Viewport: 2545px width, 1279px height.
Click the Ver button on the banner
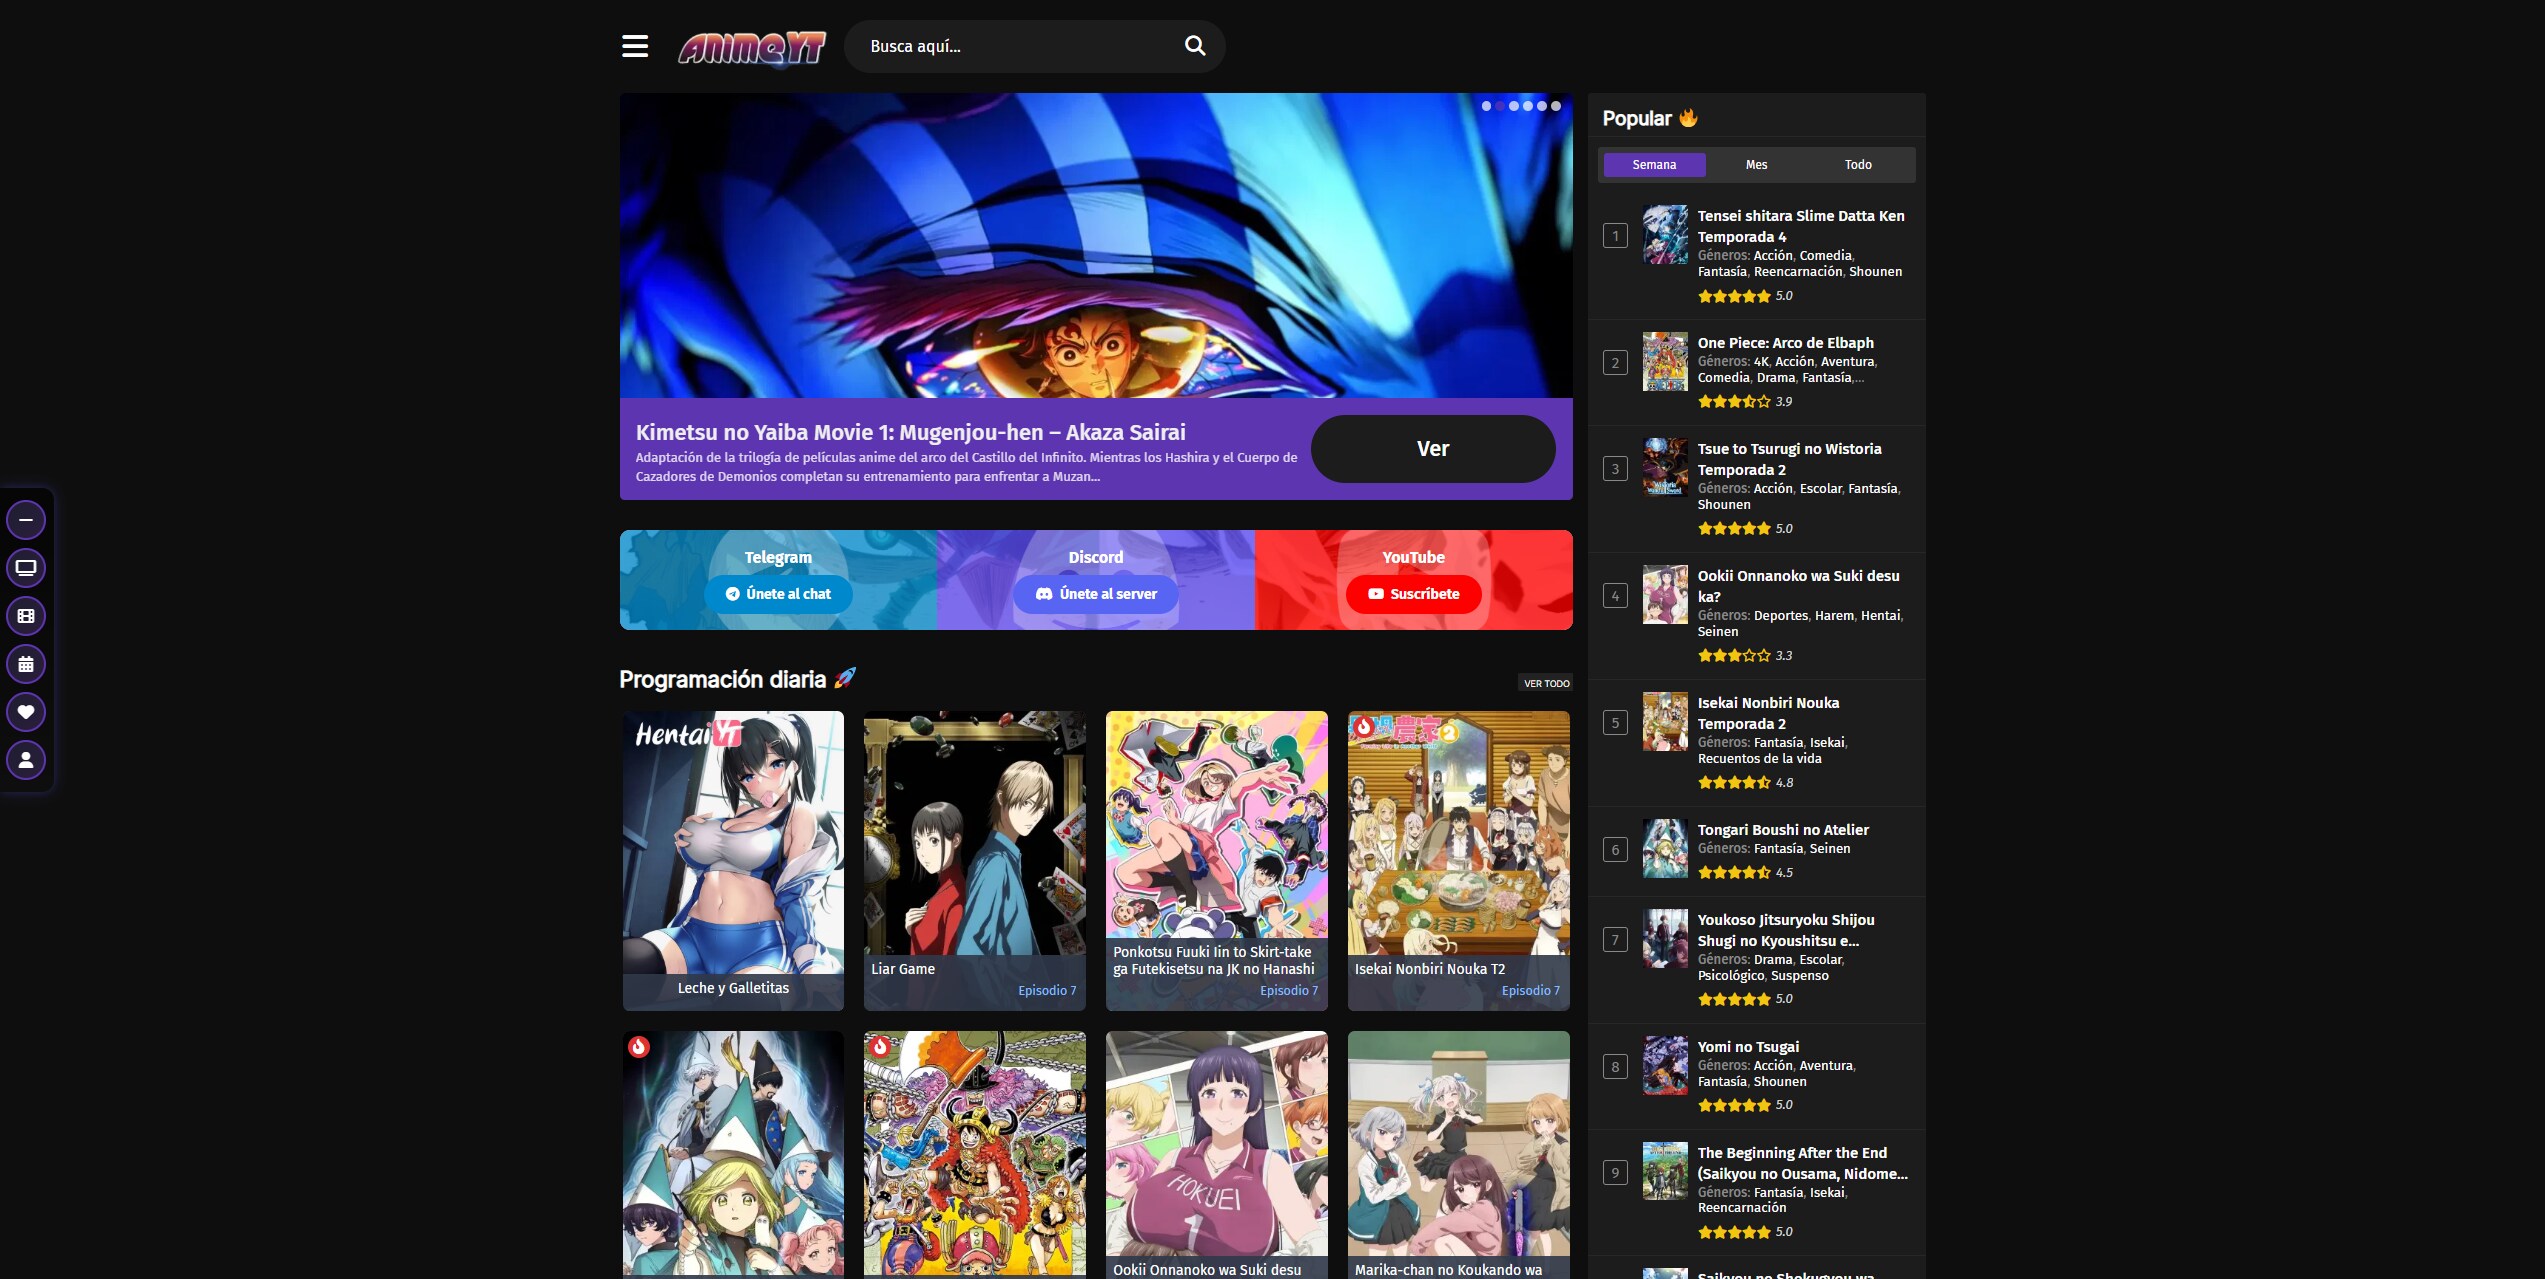[1433, 449]
